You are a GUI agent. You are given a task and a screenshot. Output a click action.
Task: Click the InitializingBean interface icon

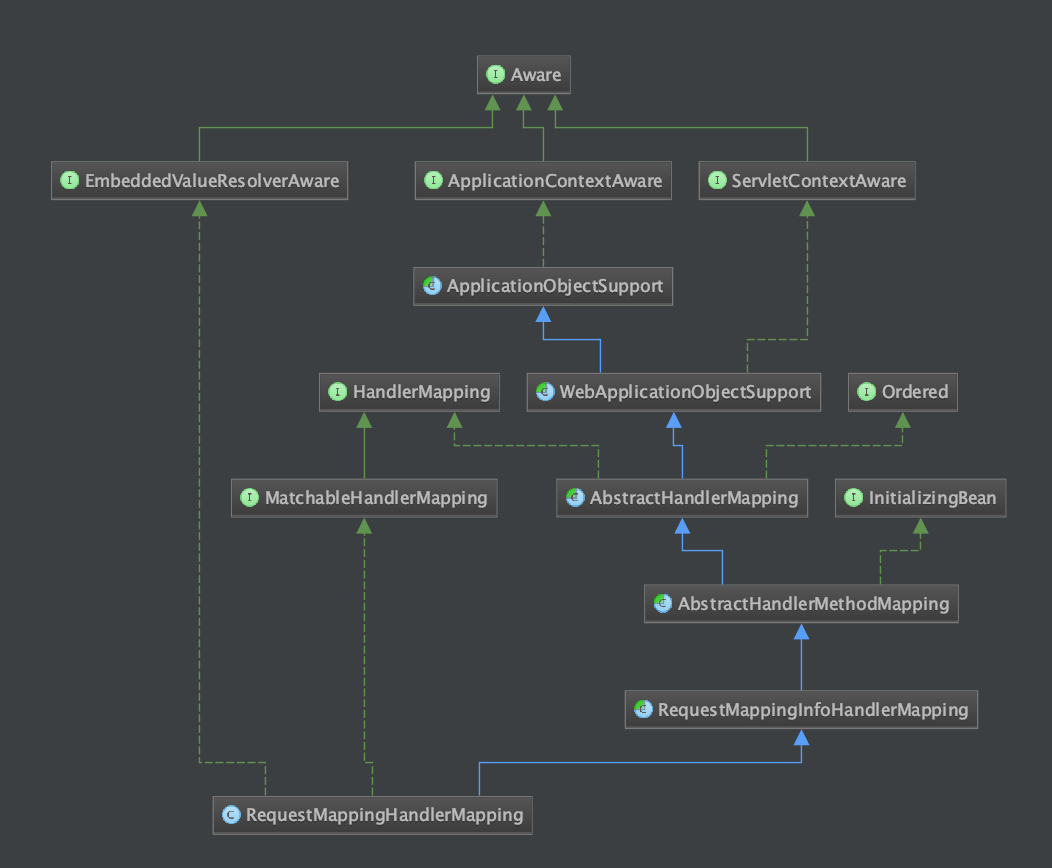pos(853,498)
